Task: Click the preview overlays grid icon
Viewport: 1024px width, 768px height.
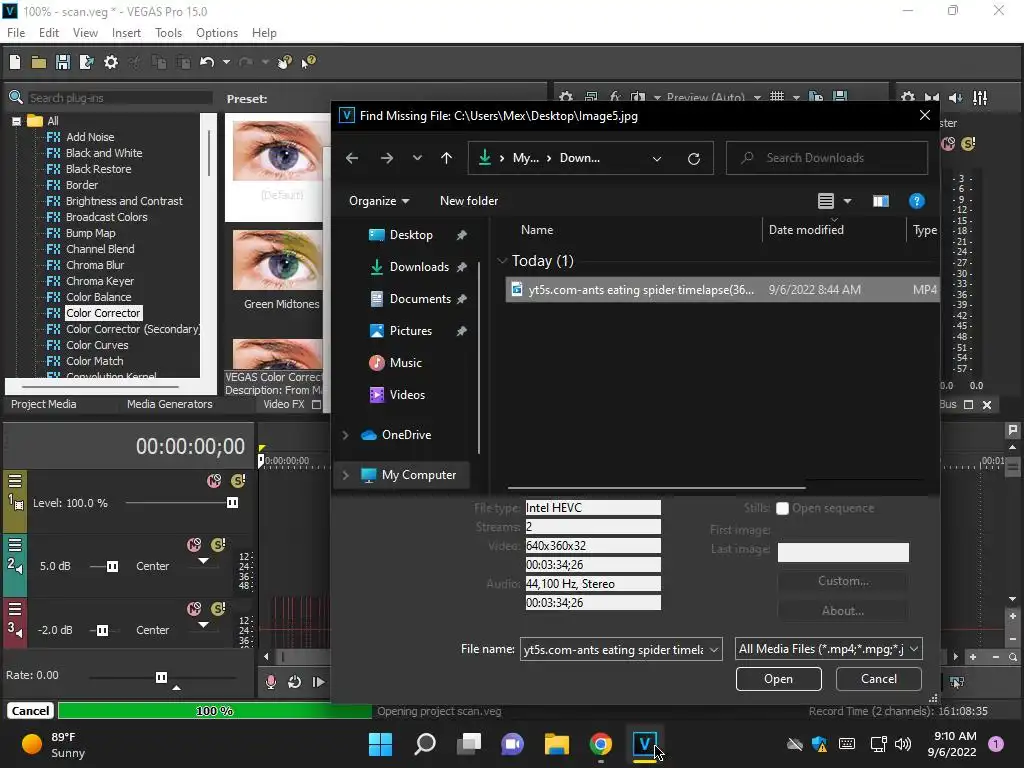Action: pyautogui.click(x=776, y=97)
